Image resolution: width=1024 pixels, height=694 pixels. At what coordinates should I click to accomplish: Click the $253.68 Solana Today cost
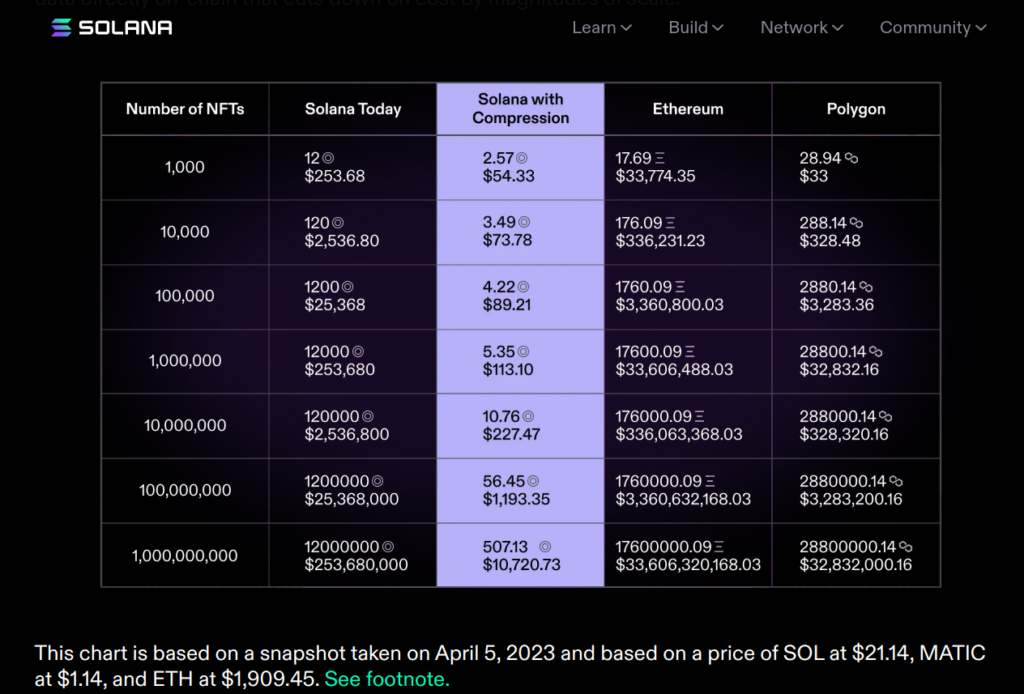coord(334,176)
